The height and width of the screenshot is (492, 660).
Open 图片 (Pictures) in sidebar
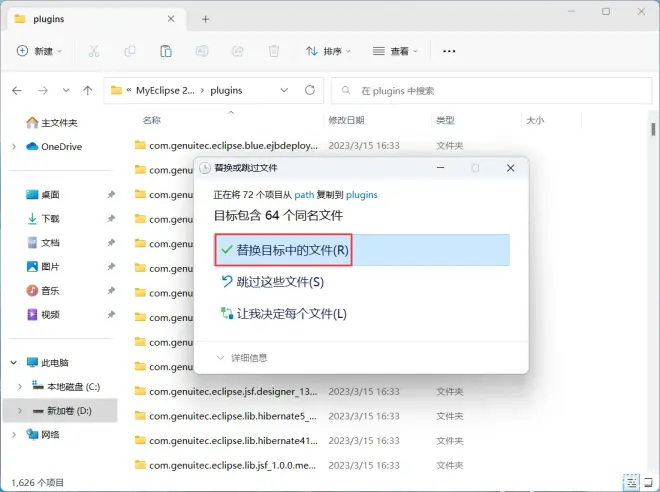pyautogui.click(x=43, y=266)
